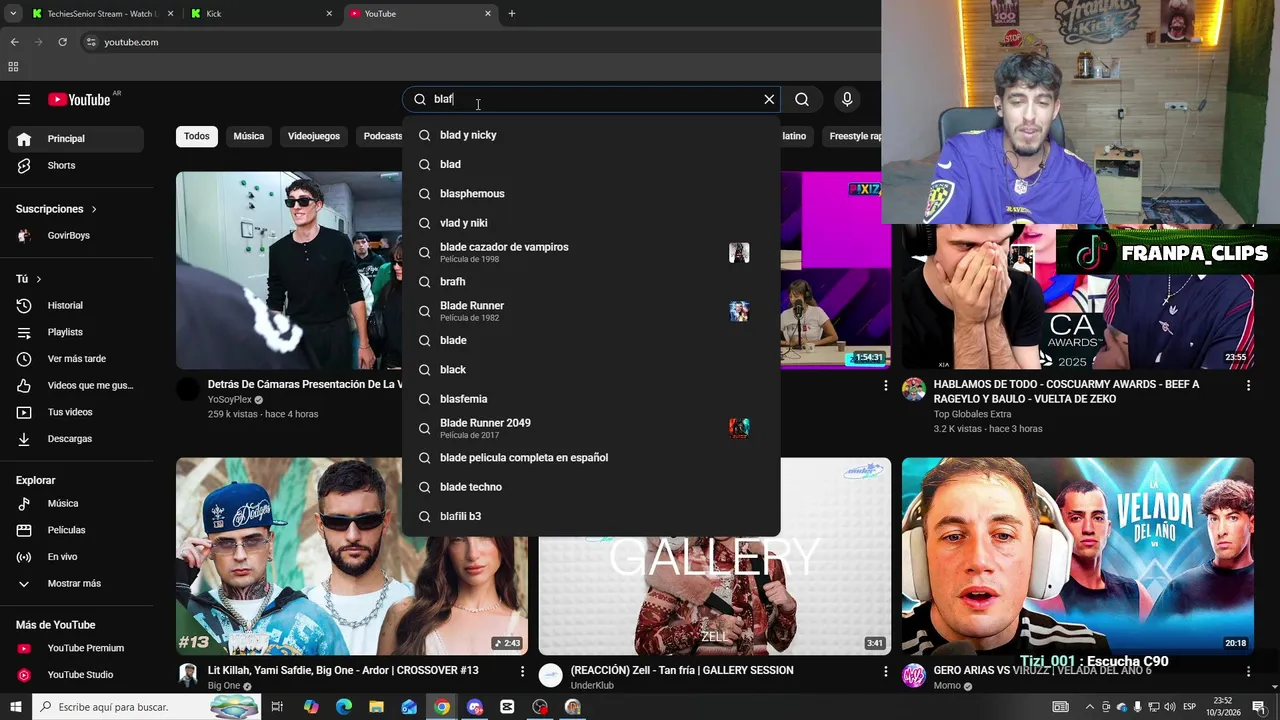Viewport: 1280px width, 720px height.
Task: Open GERO ARIAS VS VIRUZZ video thumbnail
Action: (x=1077, y=556)
